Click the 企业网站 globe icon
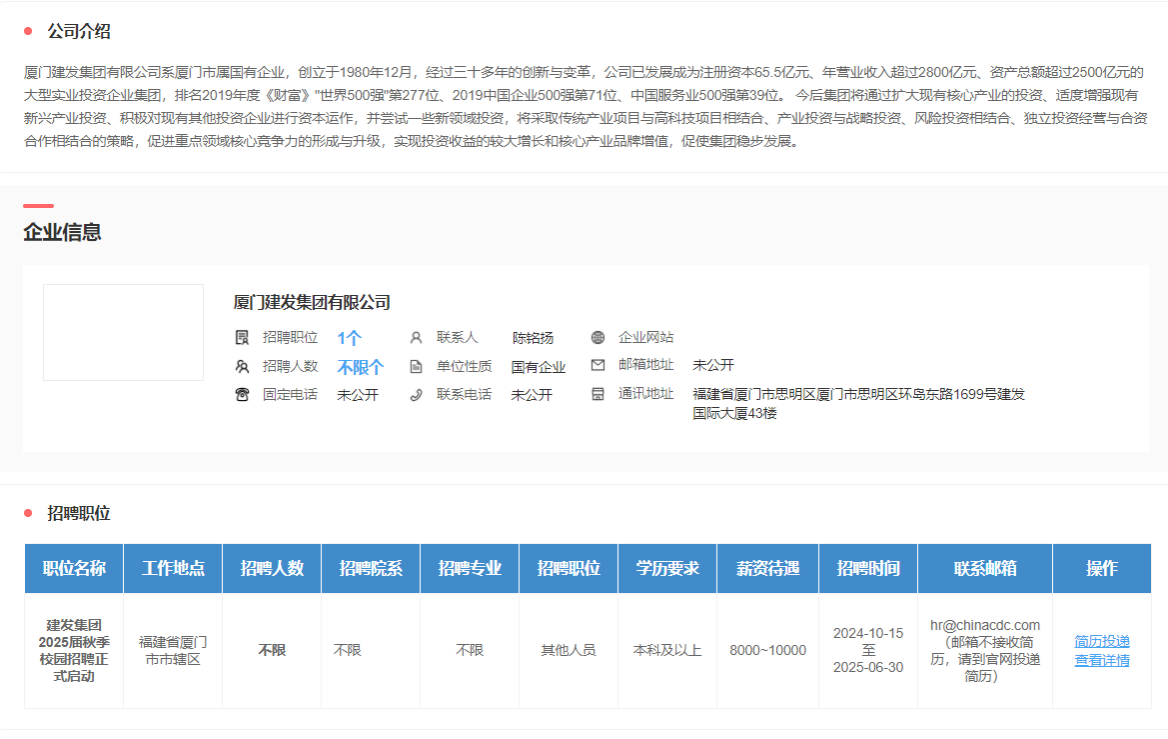1168x739 pixels. [x=597, y=337]
